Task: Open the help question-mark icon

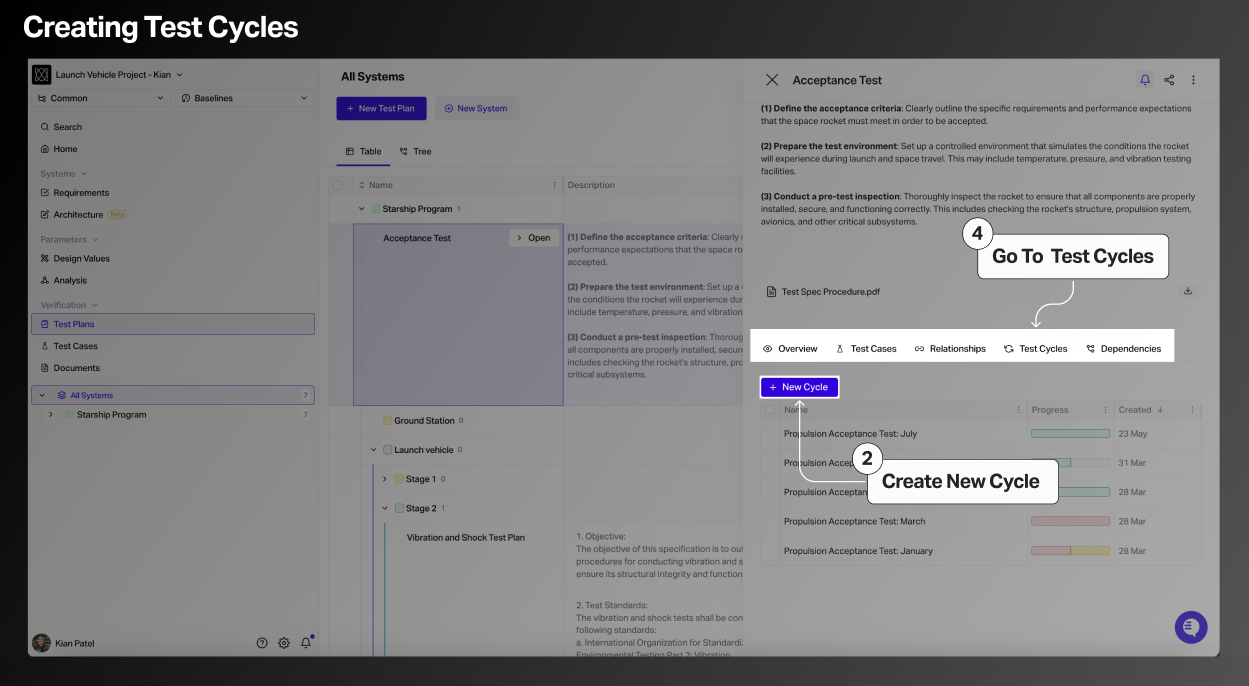Action: click(x=262, y=643)
